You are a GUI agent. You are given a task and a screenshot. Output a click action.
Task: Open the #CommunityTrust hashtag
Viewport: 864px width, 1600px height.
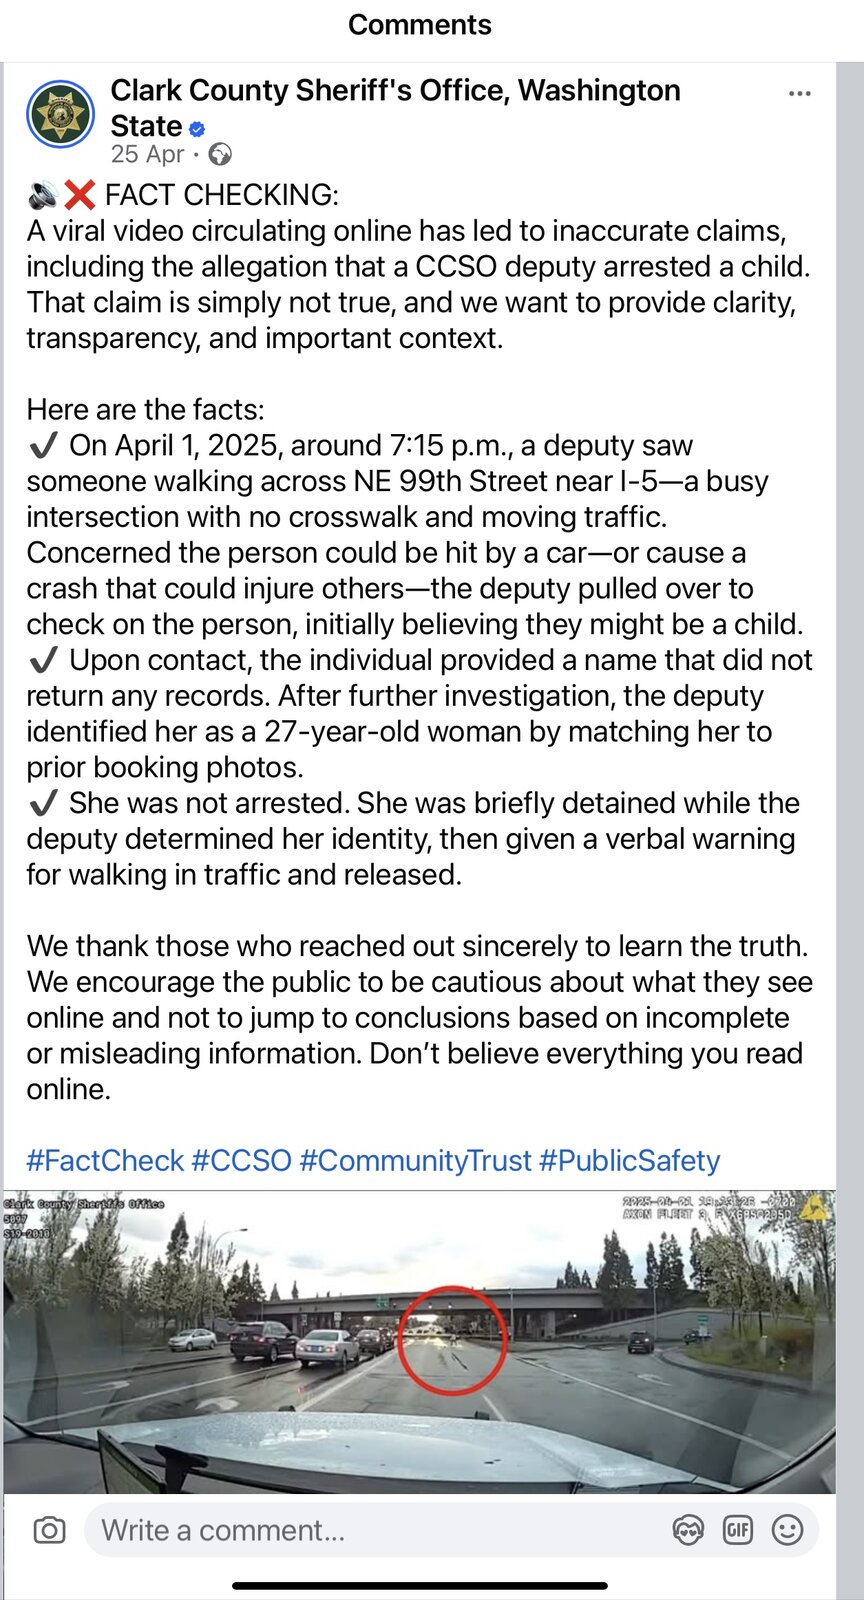414,1161
